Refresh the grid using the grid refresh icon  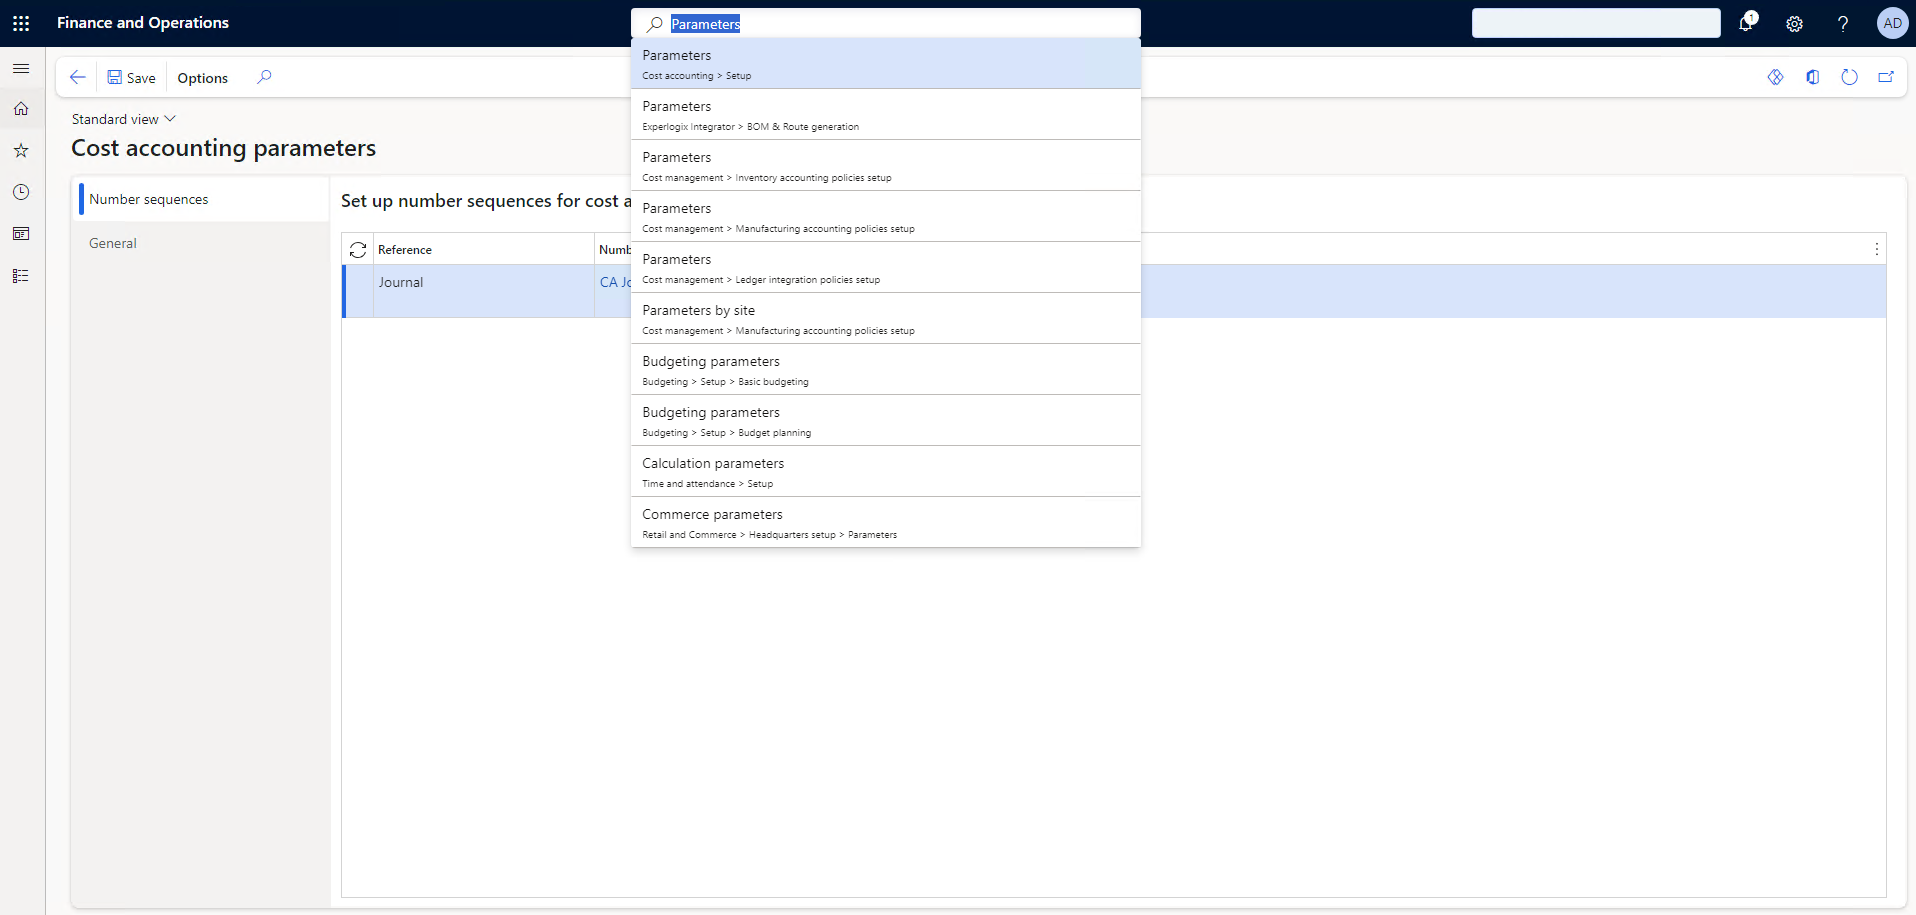click(358, 250)
